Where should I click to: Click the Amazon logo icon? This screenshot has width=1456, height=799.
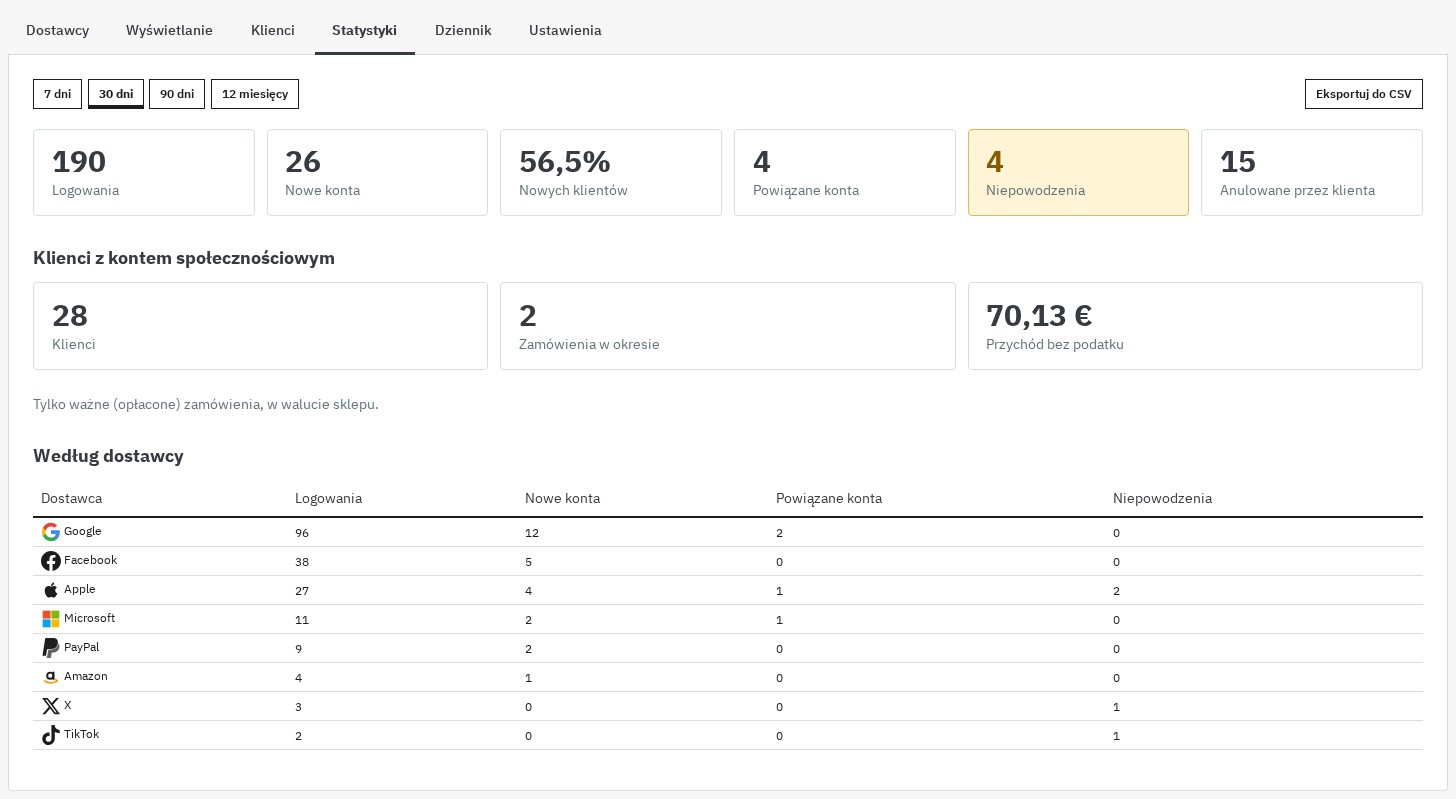[51, 677]
